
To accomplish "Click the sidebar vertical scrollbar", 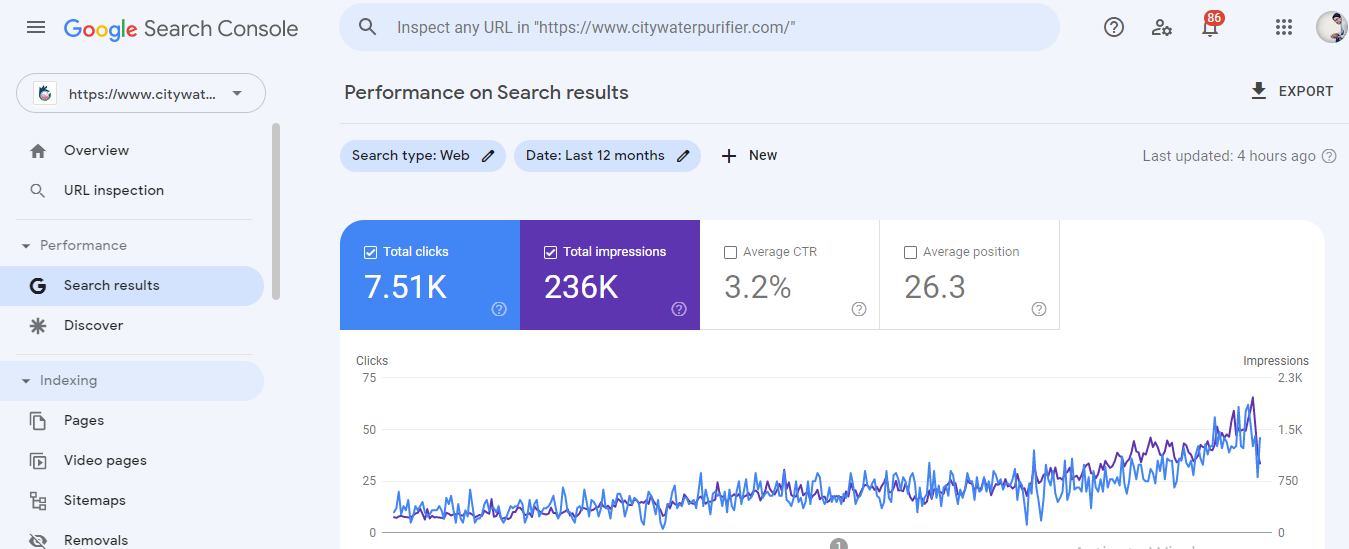I will click(x=276, y=210).
